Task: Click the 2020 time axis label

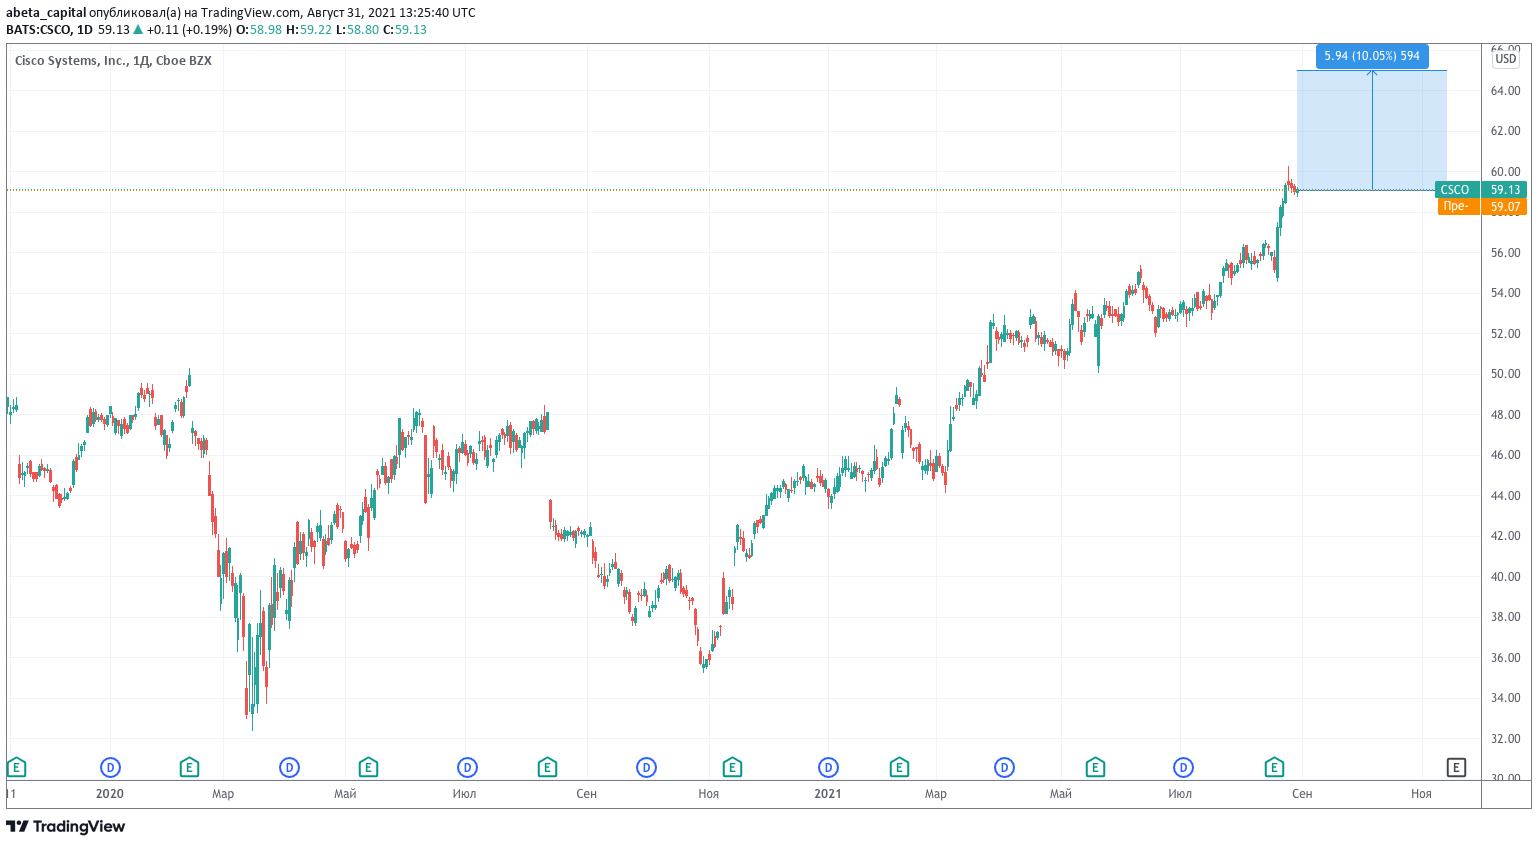Action: (x=110, y=794)
